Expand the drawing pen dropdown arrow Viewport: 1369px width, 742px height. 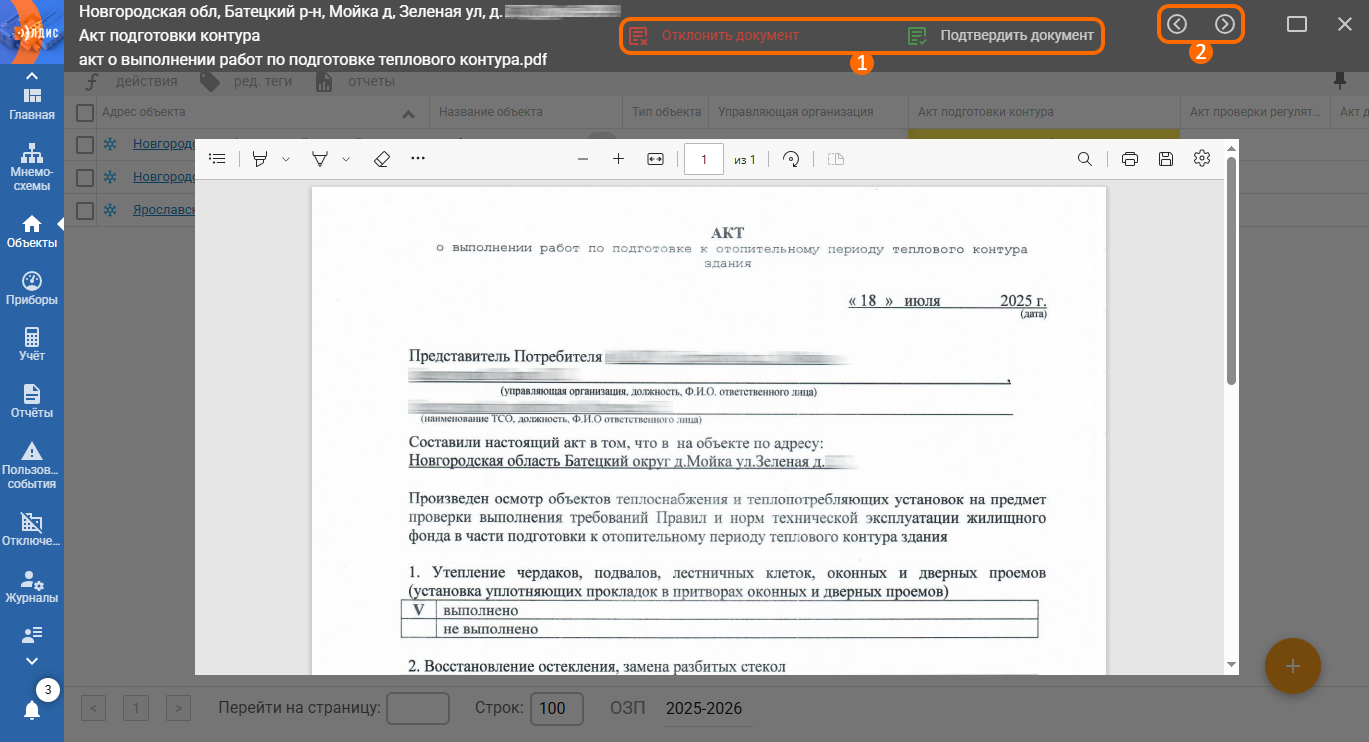coord(346,159)
